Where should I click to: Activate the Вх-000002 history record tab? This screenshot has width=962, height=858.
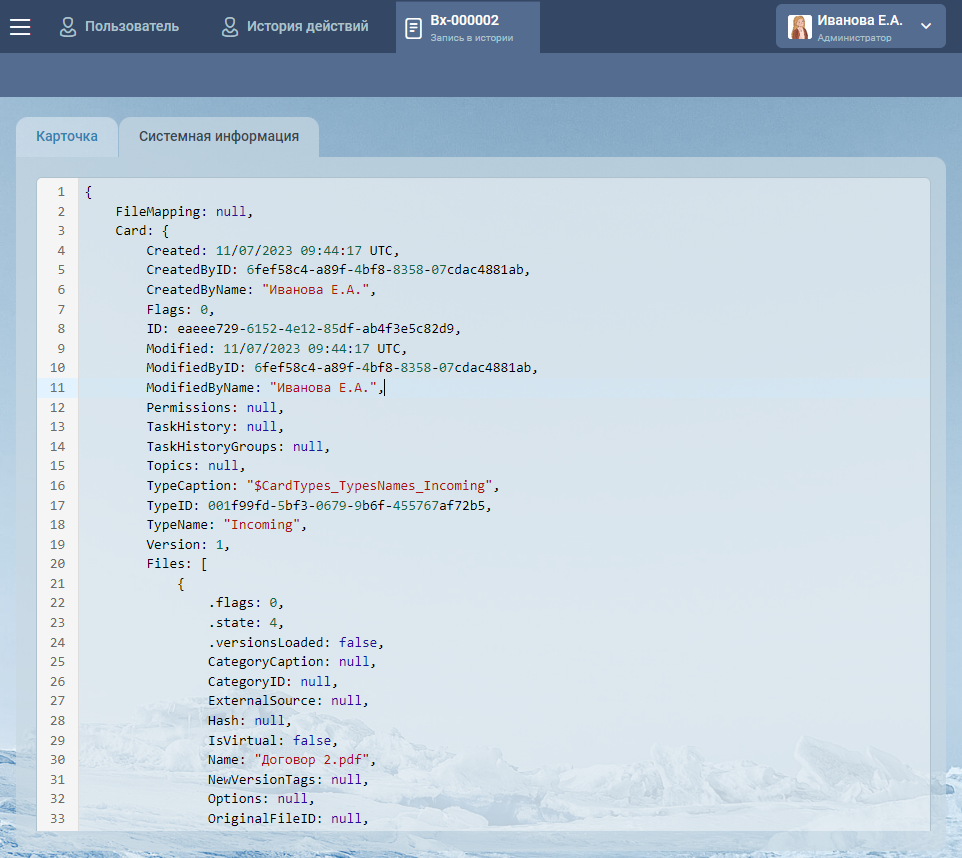(x=471, y=27)
